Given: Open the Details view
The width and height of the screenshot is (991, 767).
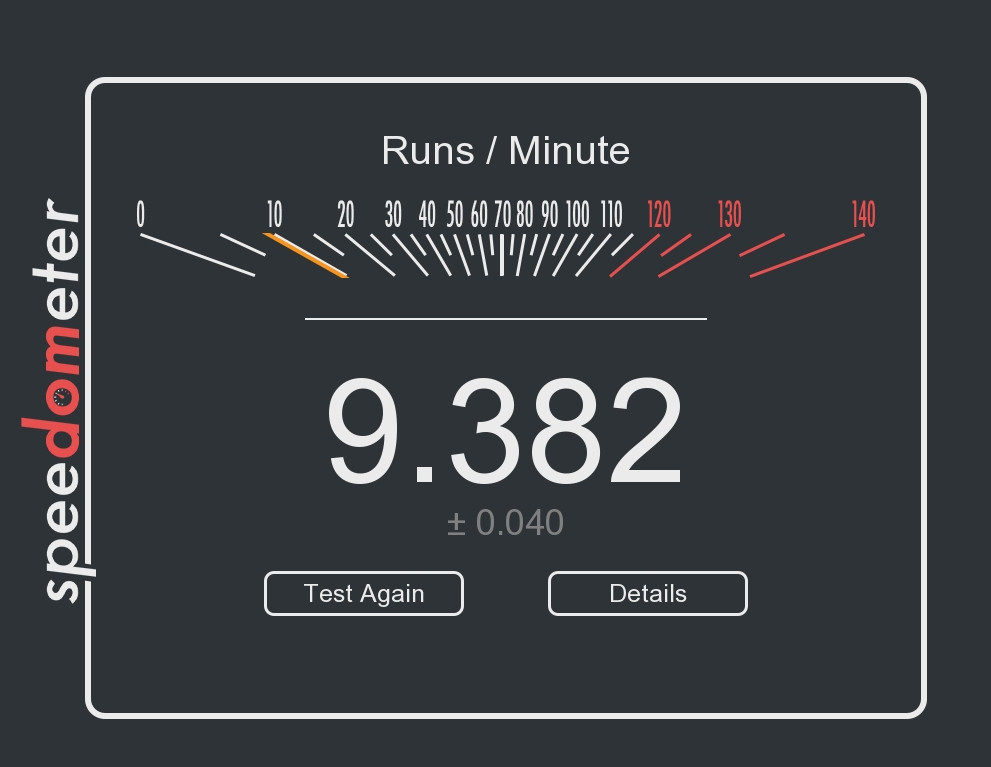Looking at the screenshot, I should click(647, 593).
